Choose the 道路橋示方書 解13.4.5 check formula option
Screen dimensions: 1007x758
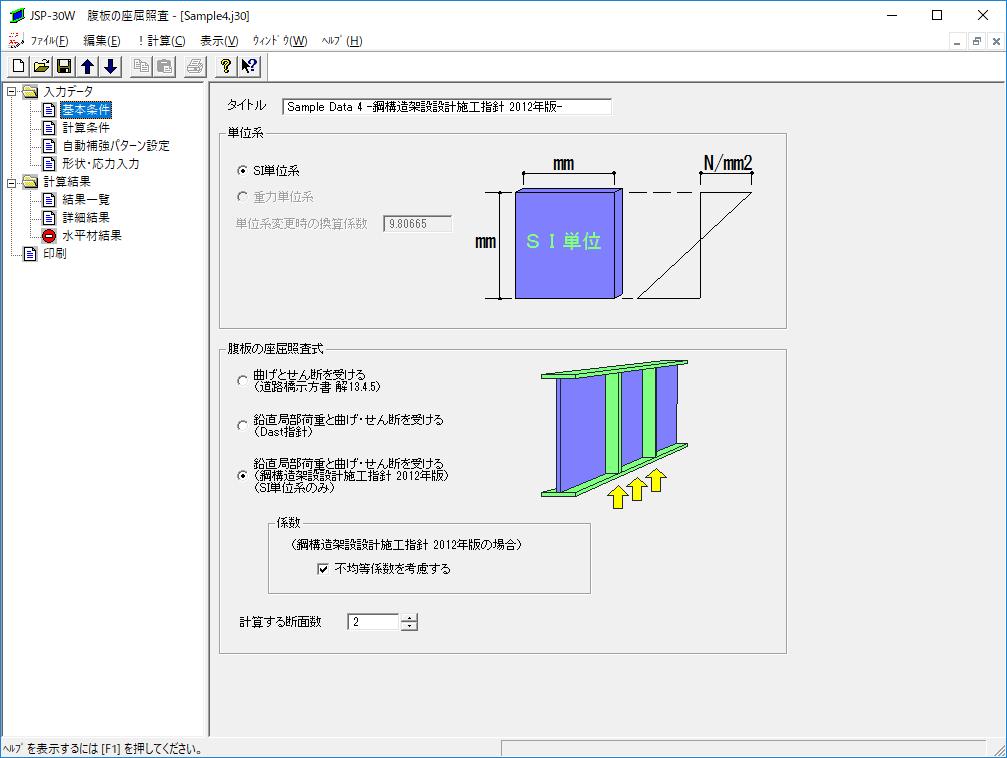242,381
